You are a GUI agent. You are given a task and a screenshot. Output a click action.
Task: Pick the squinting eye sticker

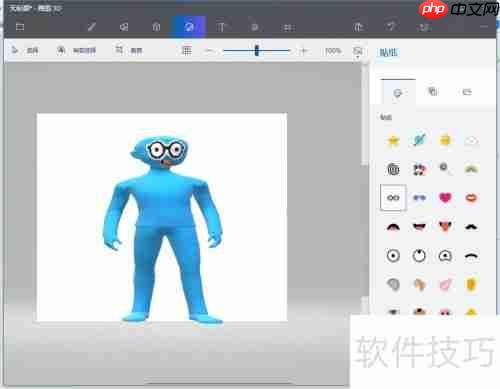tap(445, 256)
